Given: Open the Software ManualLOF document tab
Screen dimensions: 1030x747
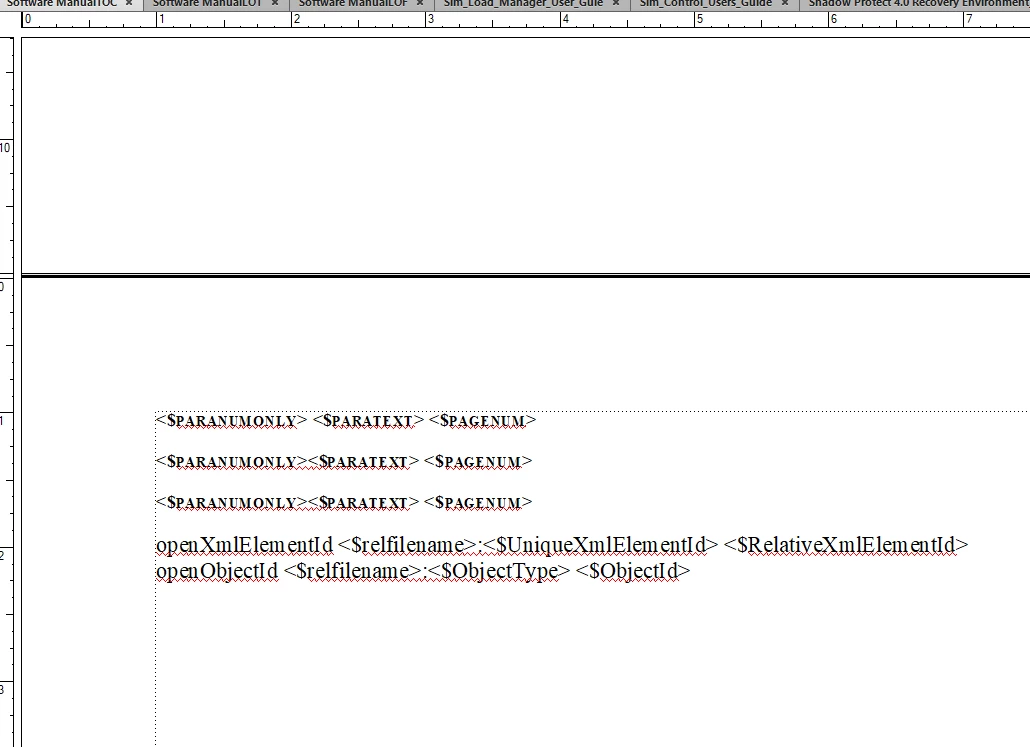Looking at the screenshot, I should point(353,3).
